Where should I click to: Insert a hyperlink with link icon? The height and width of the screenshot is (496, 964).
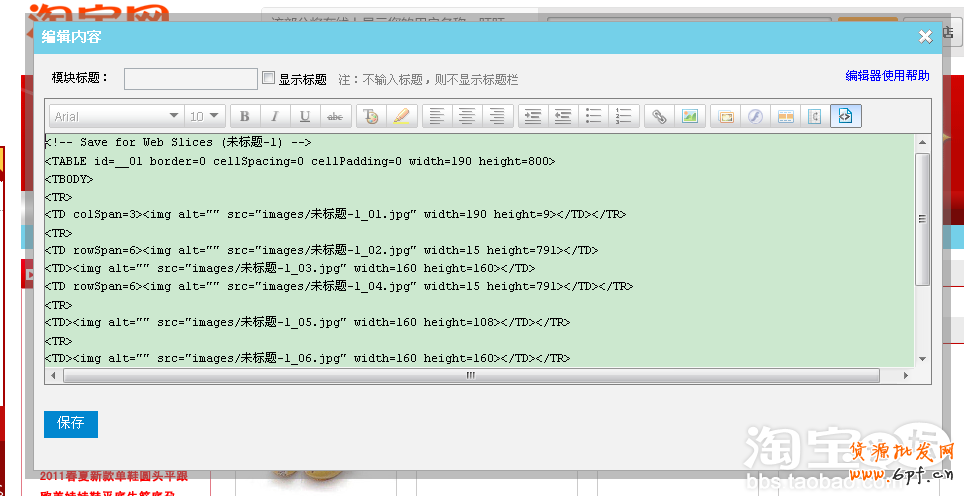tap(659, 116)
